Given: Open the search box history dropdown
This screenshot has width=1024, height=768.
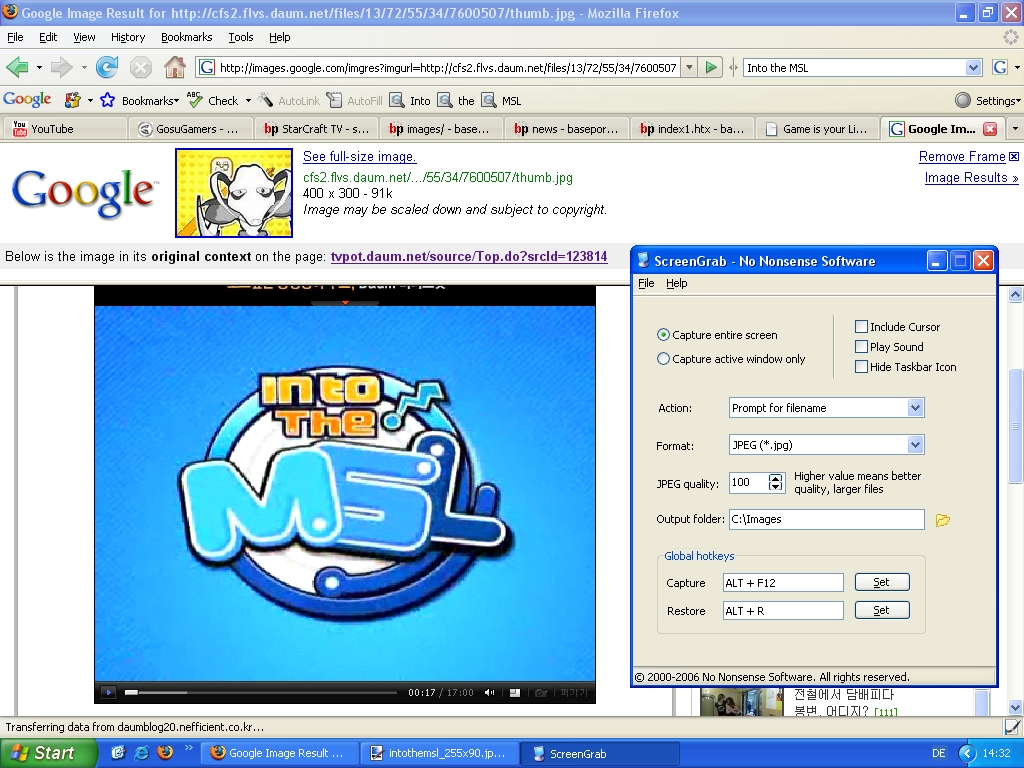Looking at the screenshot, I should (x=973, y=67).
